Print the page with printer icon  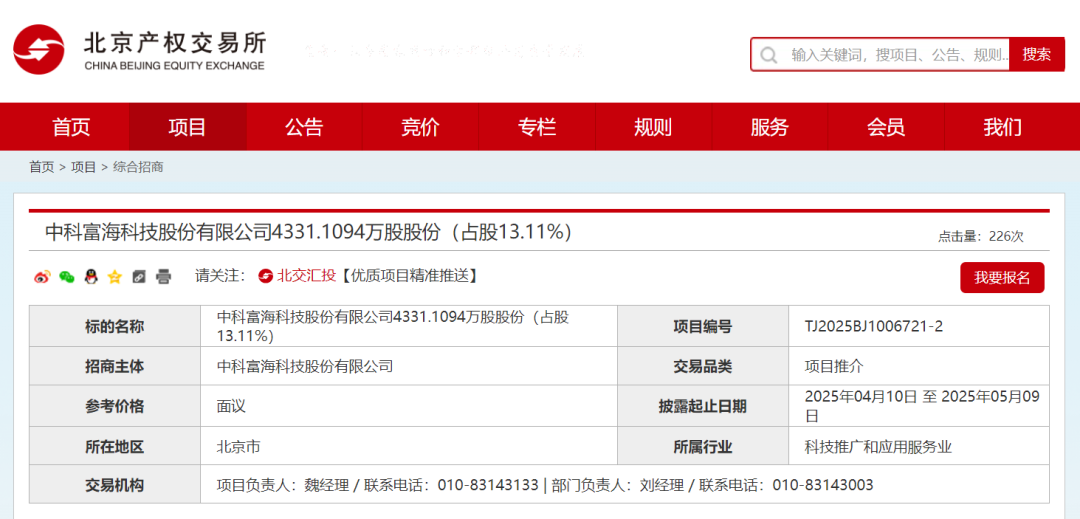click(x=163, y=277)
